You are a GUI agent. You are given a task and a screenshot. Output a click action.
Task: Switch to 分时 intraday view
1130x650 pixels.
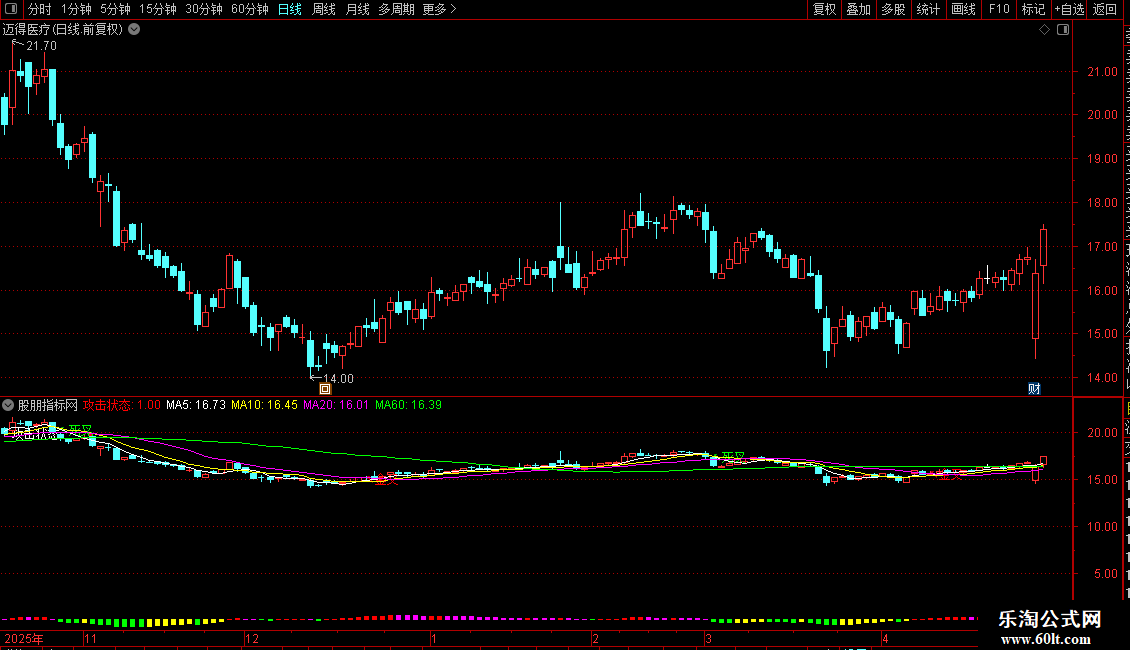pos(40,9)
